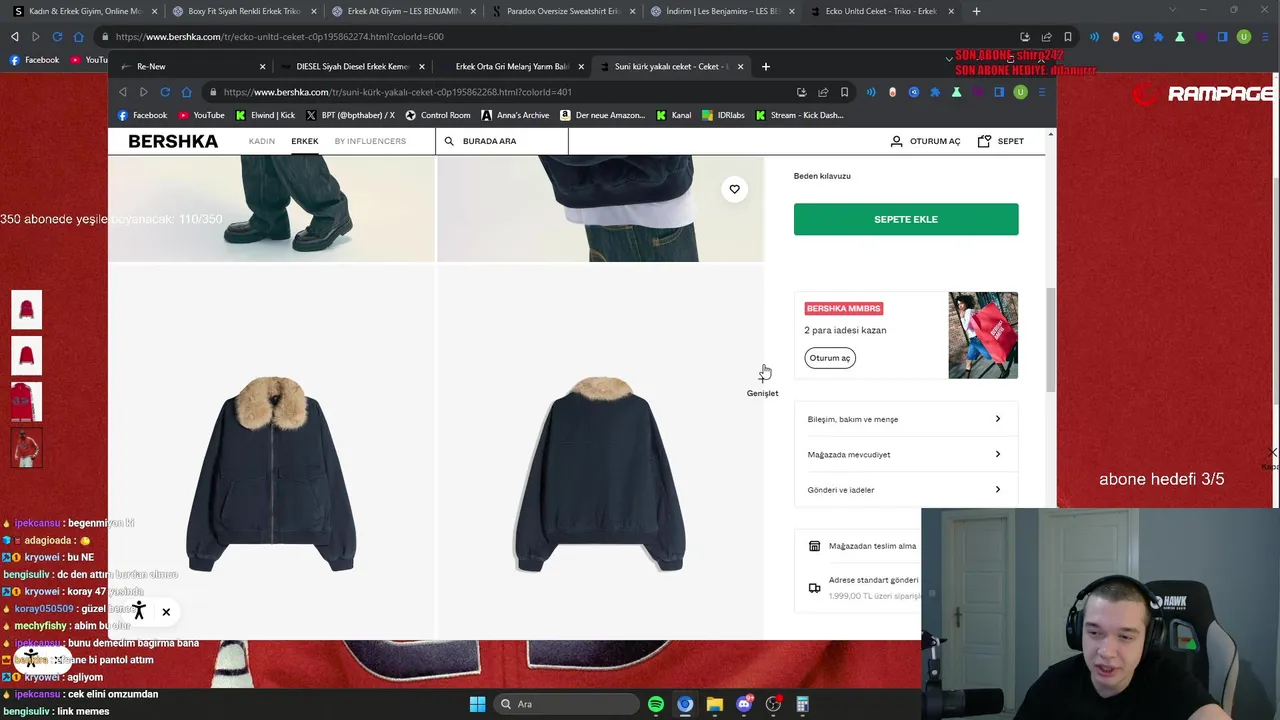Open IDRlabs bookmark
Image resolution: width=1280 pixels, height=720 pixels.
(x=722, y=115)
